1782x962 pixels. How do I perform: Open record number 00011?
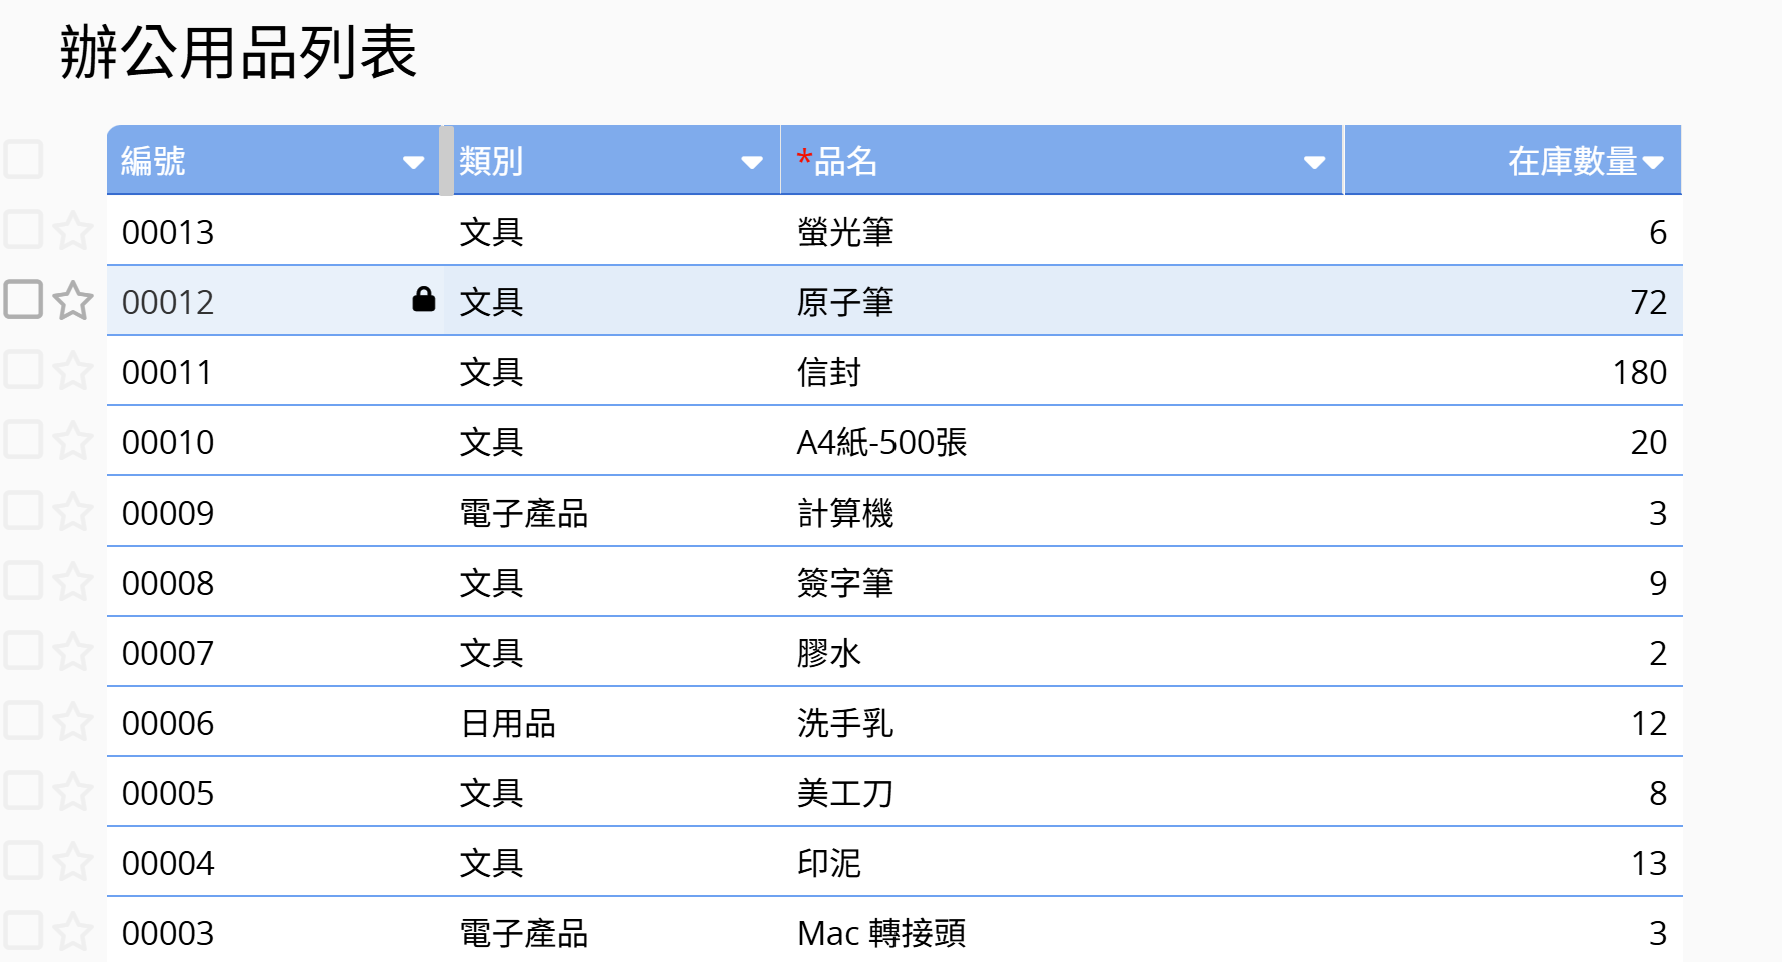167,372
